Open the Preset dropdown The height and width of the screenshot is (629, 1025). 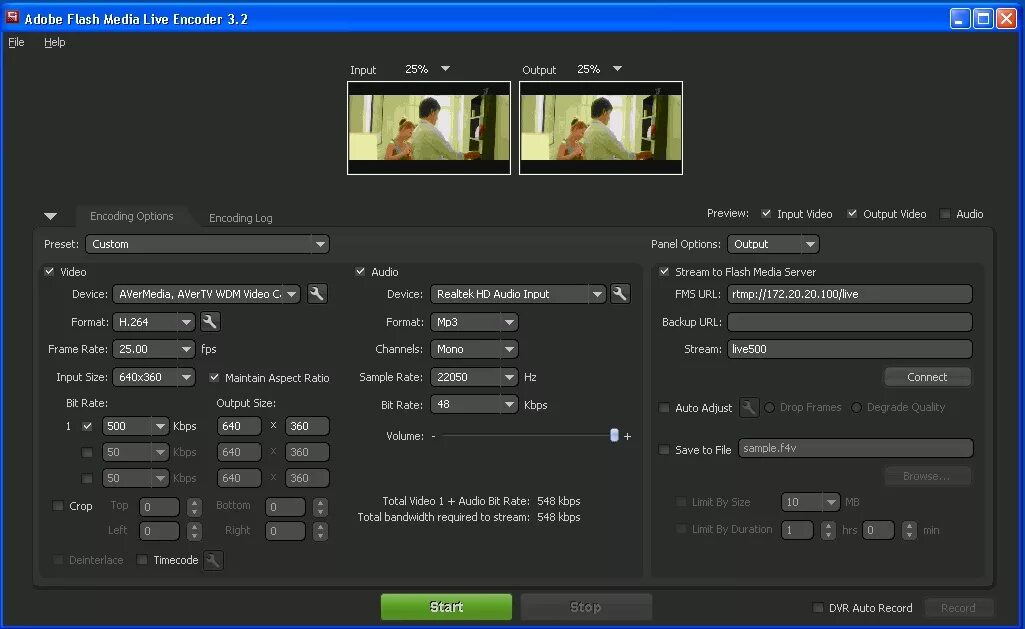pyautogui.click(x=207, y=244)
